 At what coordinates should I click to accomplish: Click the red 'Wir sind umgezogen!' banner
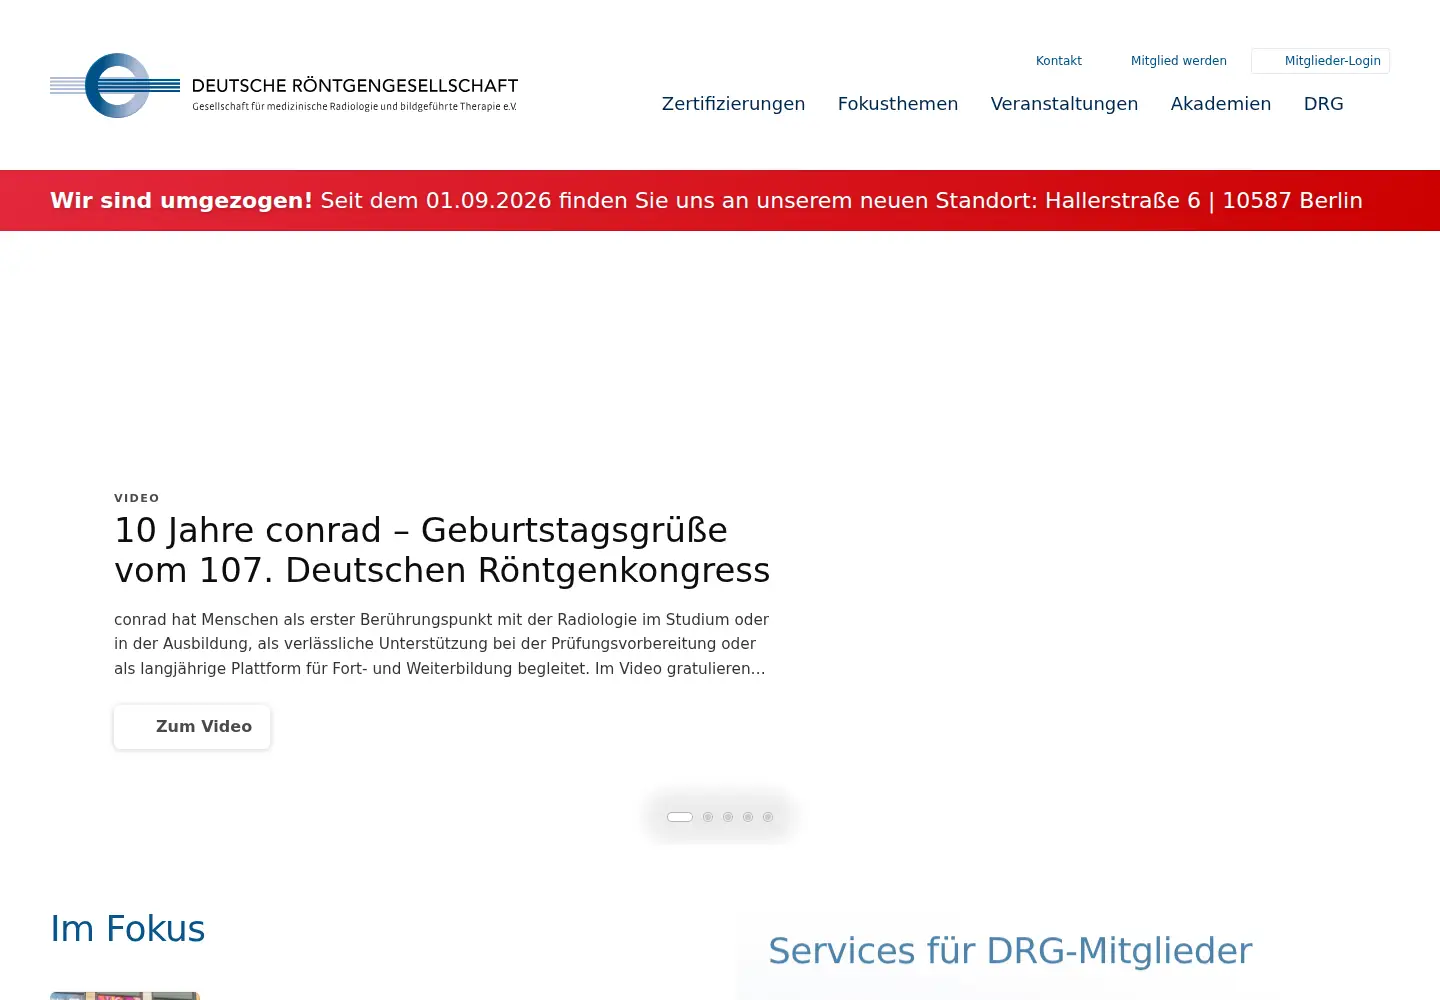point(720,200)
